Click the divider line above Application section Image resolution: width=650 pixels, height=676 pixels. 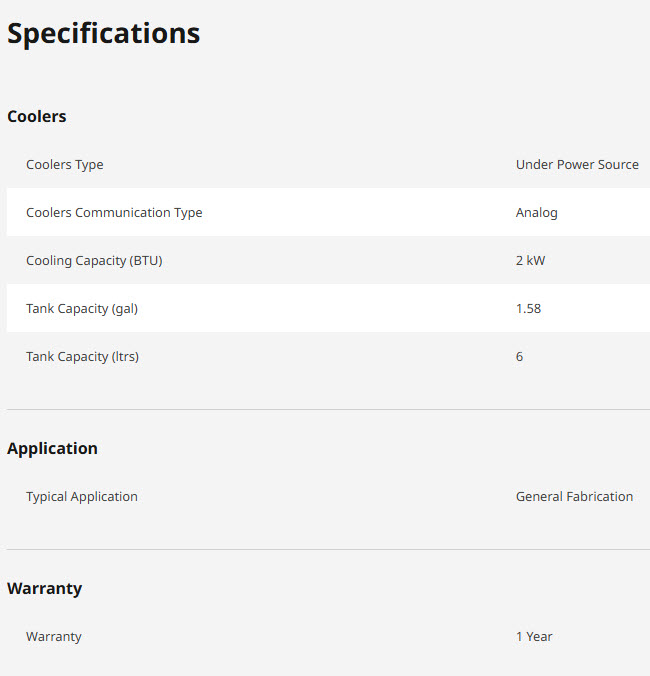pos(325,409)
